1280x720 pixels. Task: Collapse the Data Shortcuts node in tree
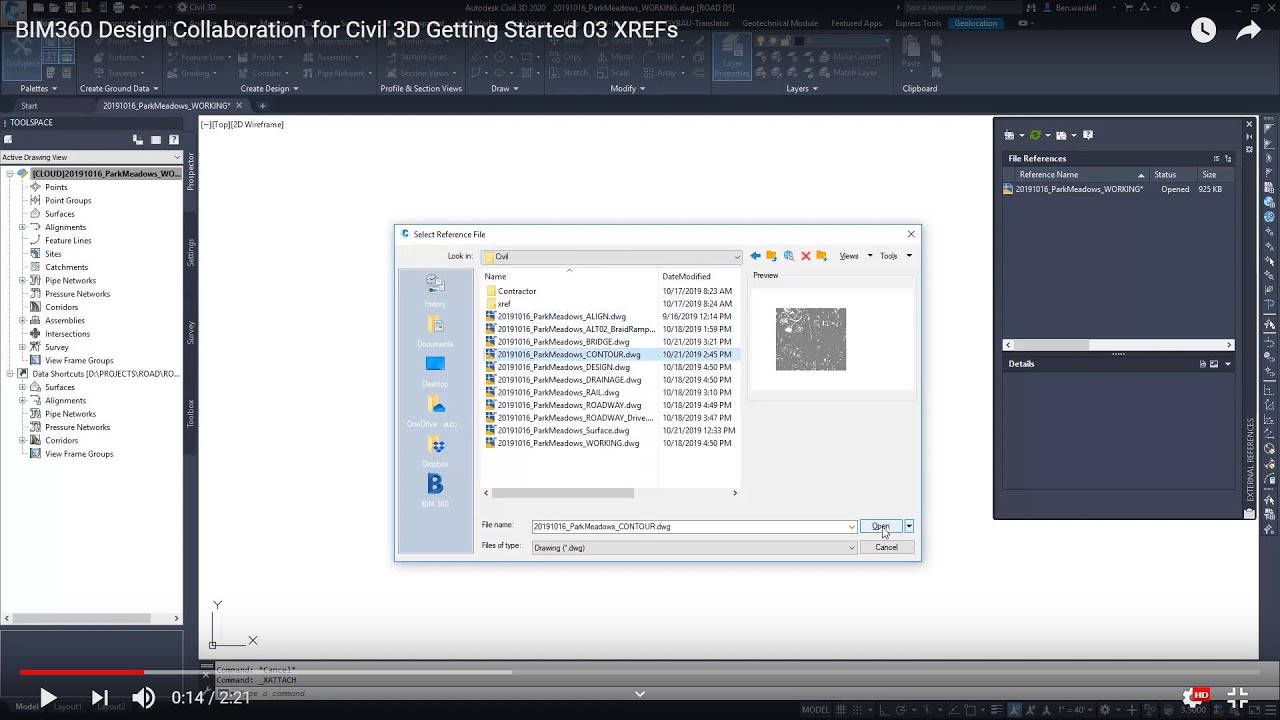coord(10,374)
